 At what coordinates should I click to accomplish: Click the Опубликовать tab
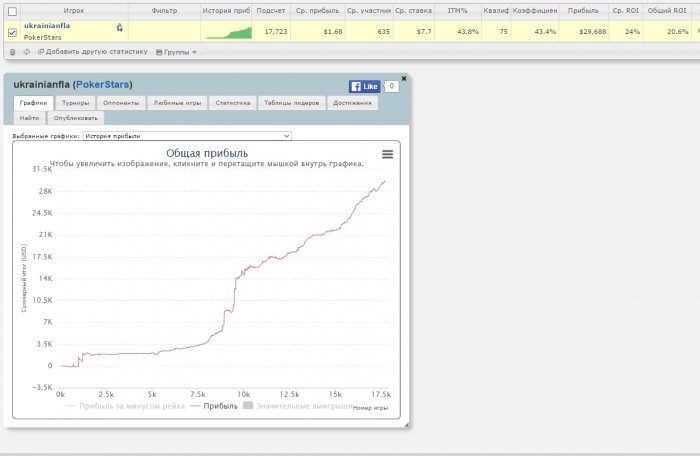pos(76,118)
